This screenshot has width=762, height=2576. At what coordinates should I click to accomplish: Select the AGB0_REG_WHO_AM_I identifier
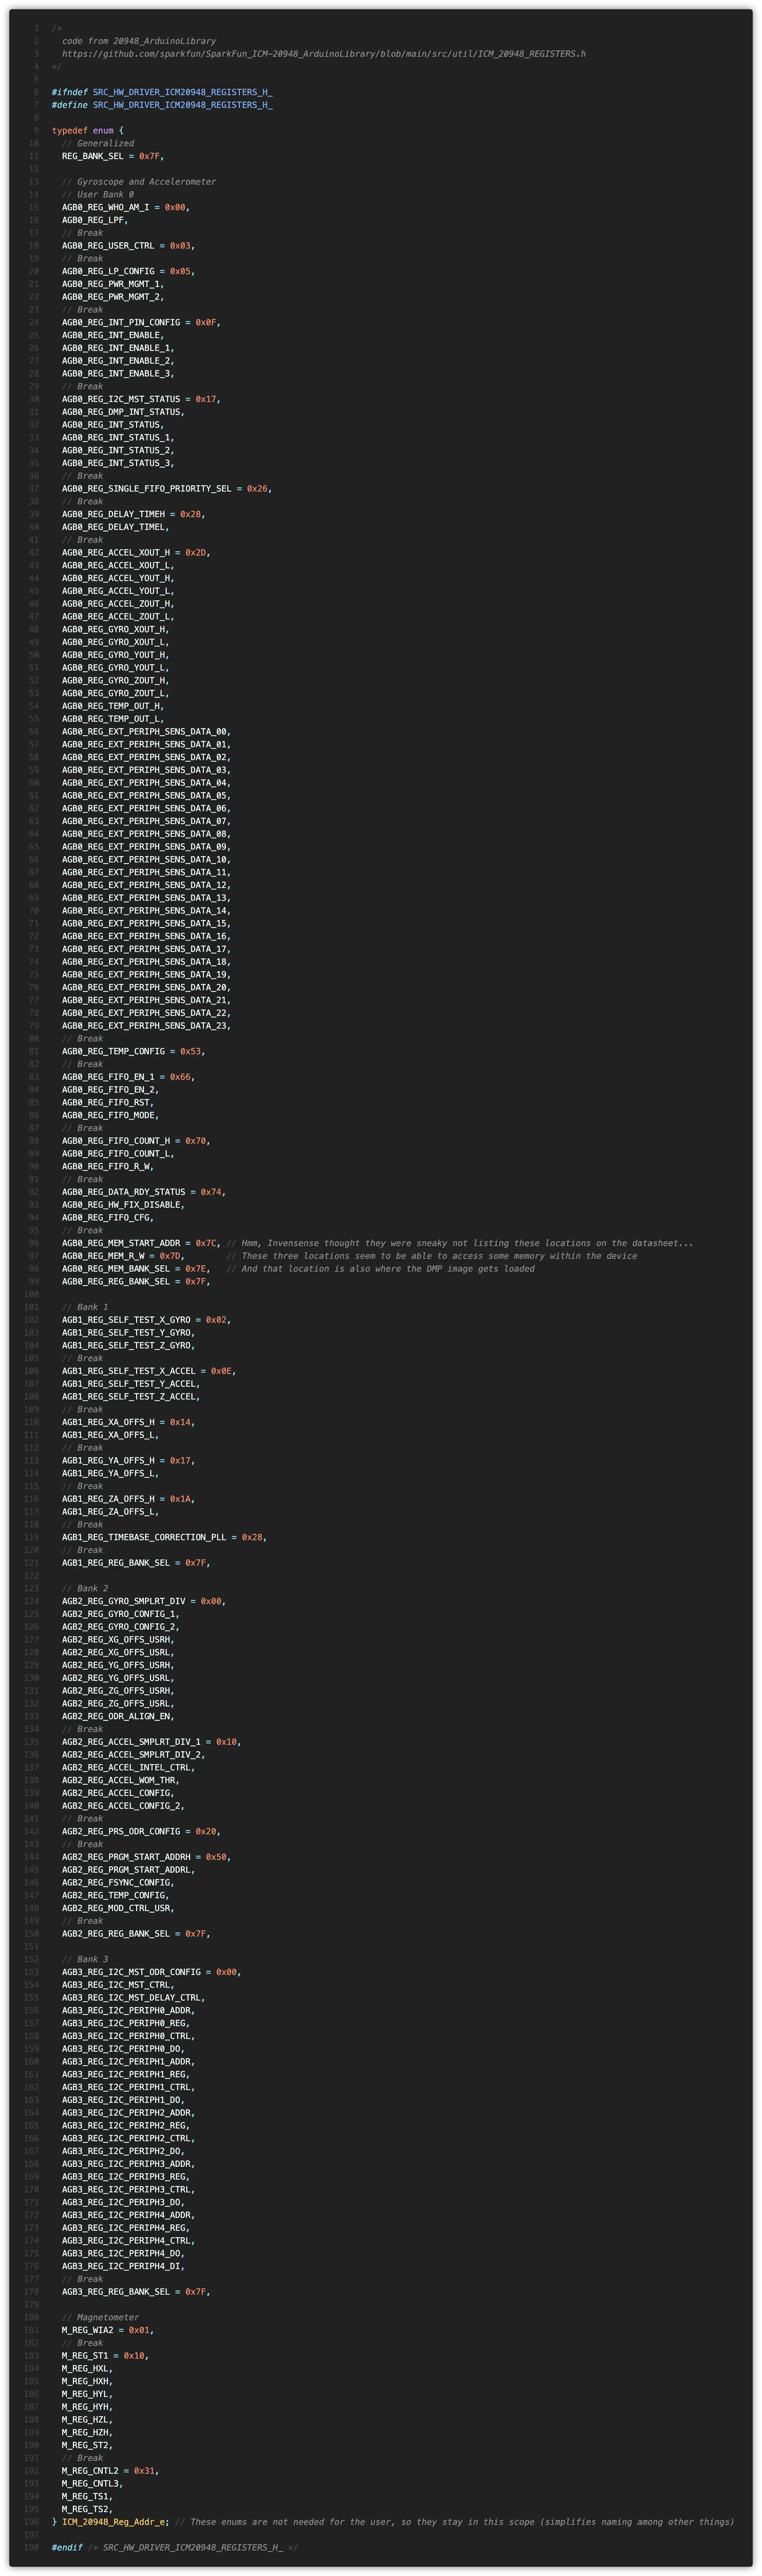[105, 208]
